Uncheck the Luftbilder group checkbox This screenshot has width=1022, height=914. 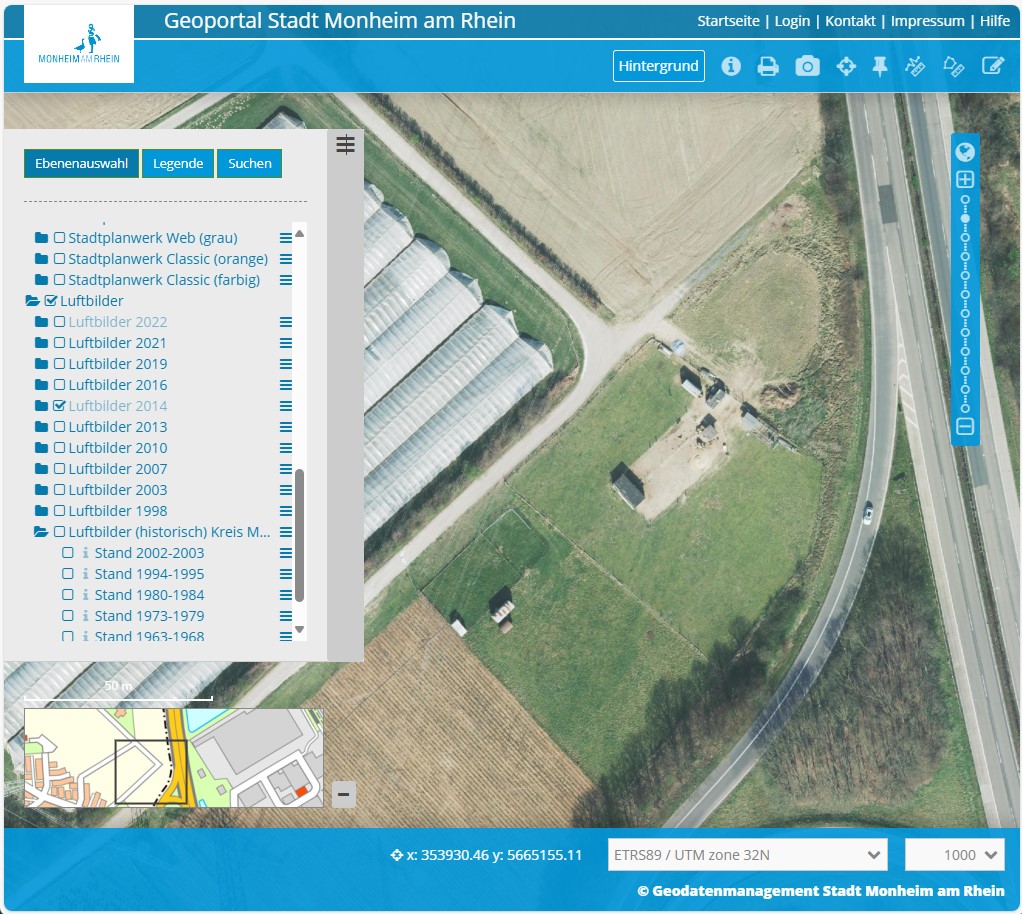pyautogui.click(x=51, y=301)
